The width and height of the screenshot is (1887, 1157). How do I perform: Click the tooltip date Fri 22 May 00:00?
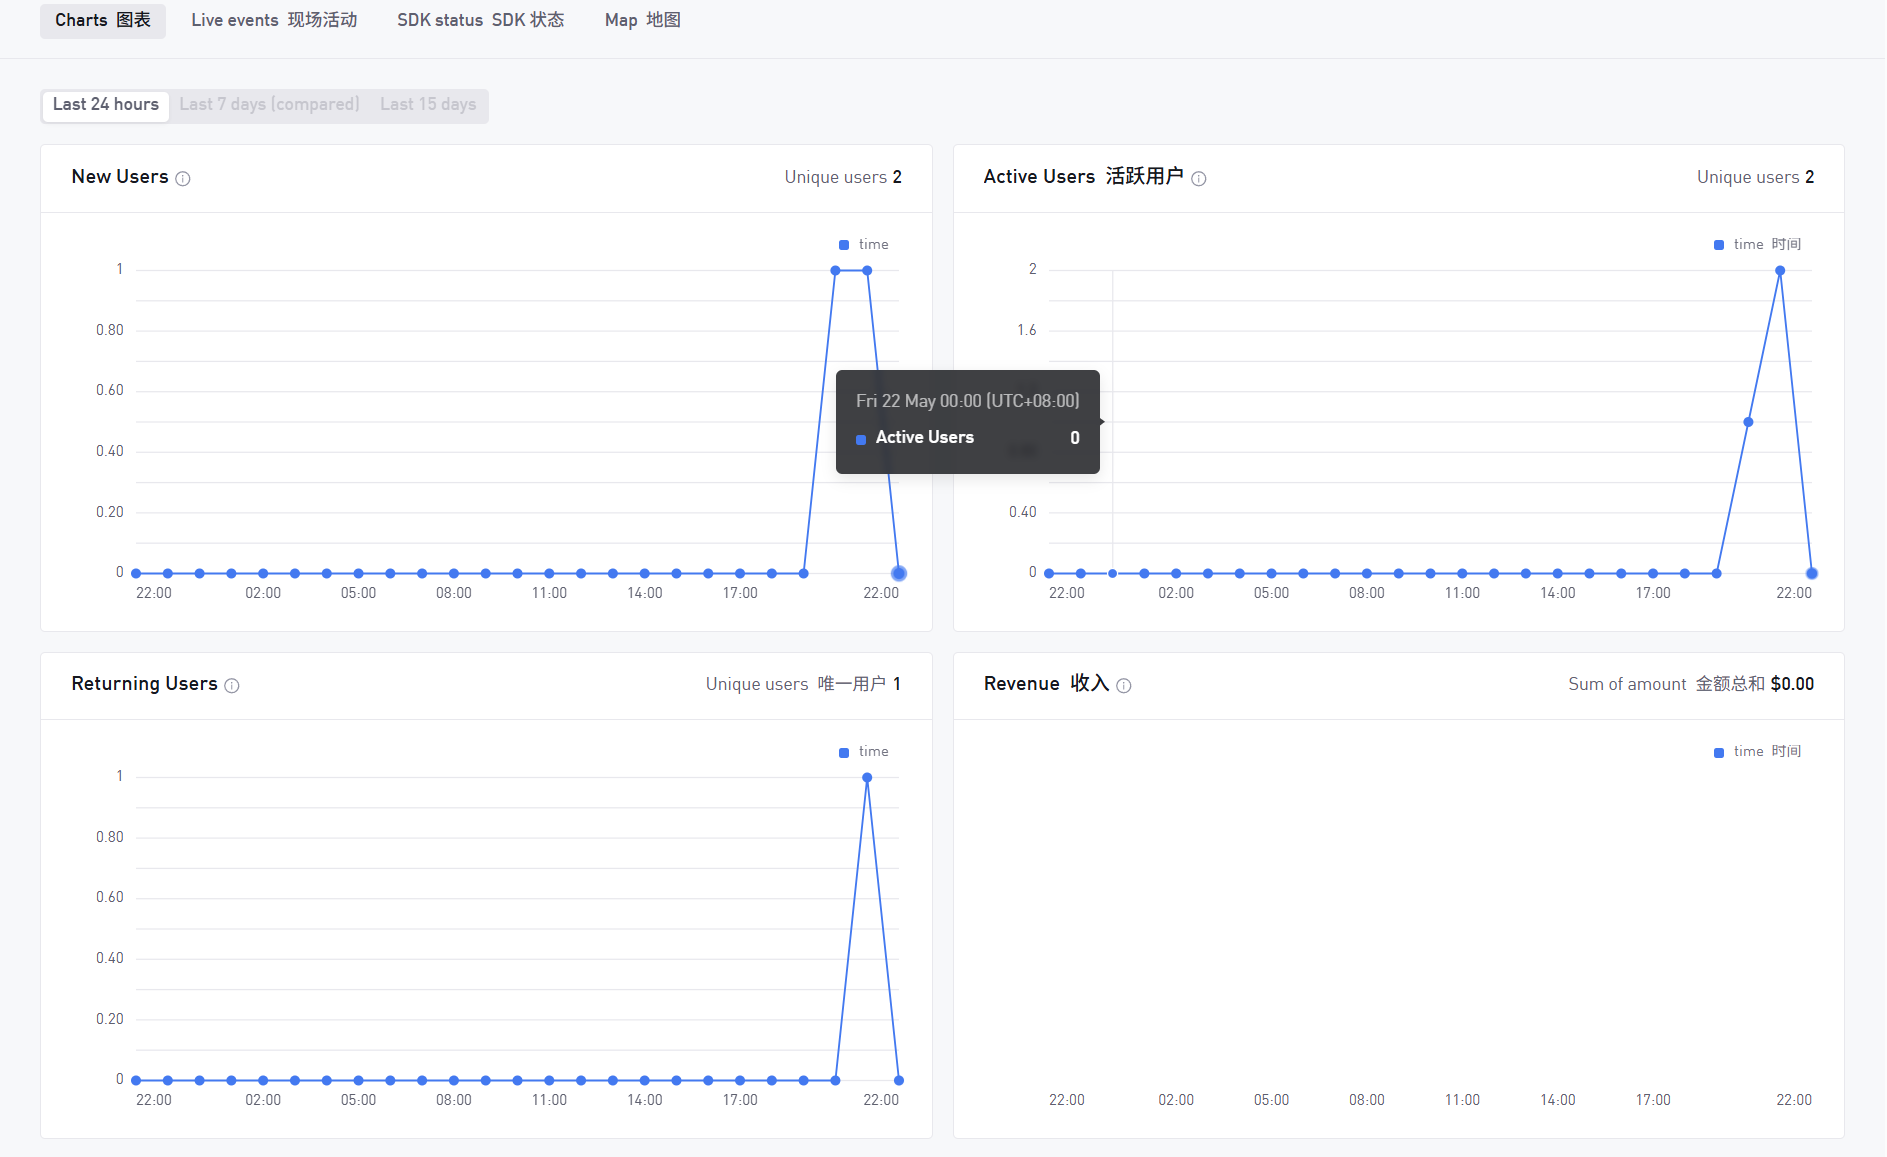(x=968, y=402)
